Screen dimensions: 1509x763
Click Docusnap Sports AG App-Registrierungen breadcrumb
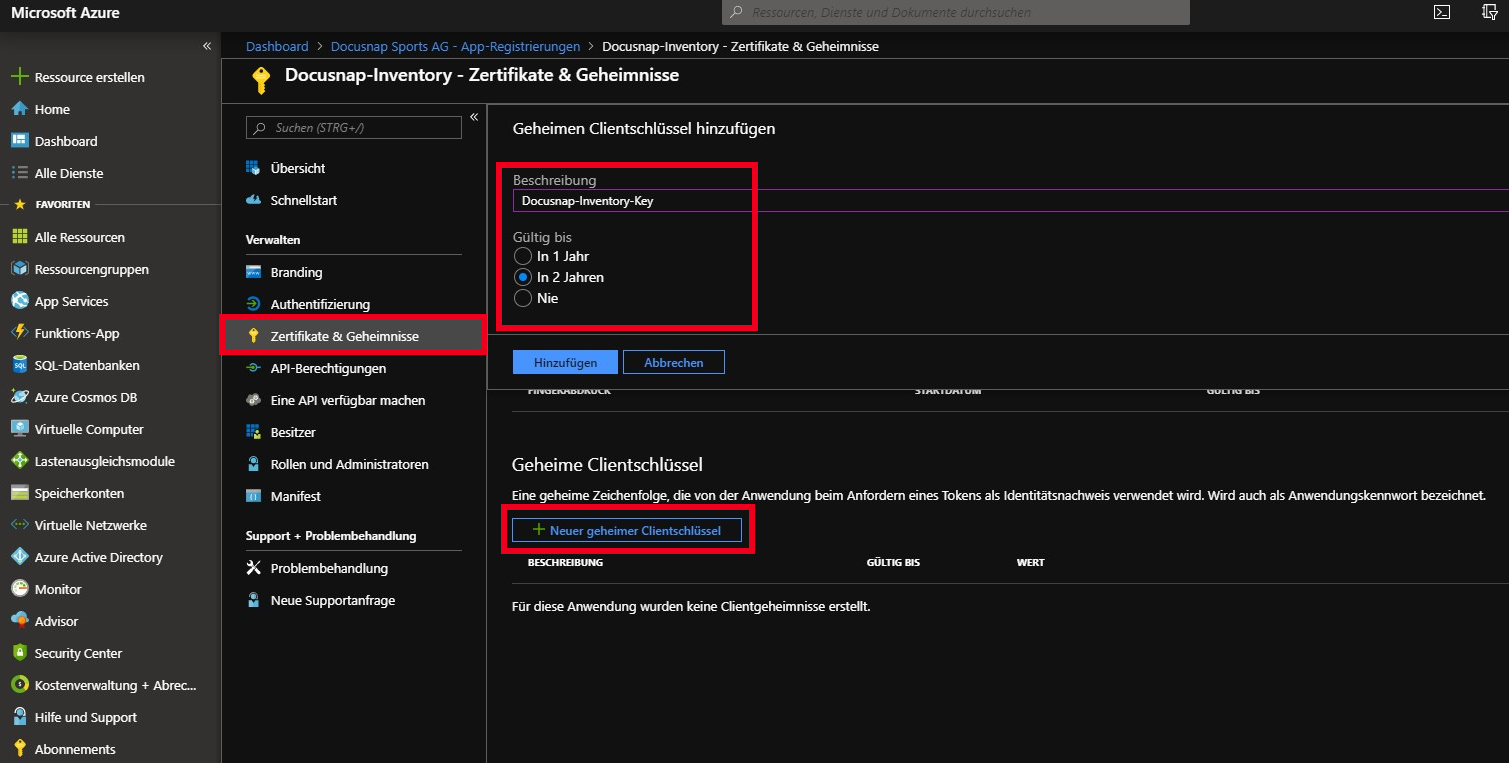coord(455,46)
